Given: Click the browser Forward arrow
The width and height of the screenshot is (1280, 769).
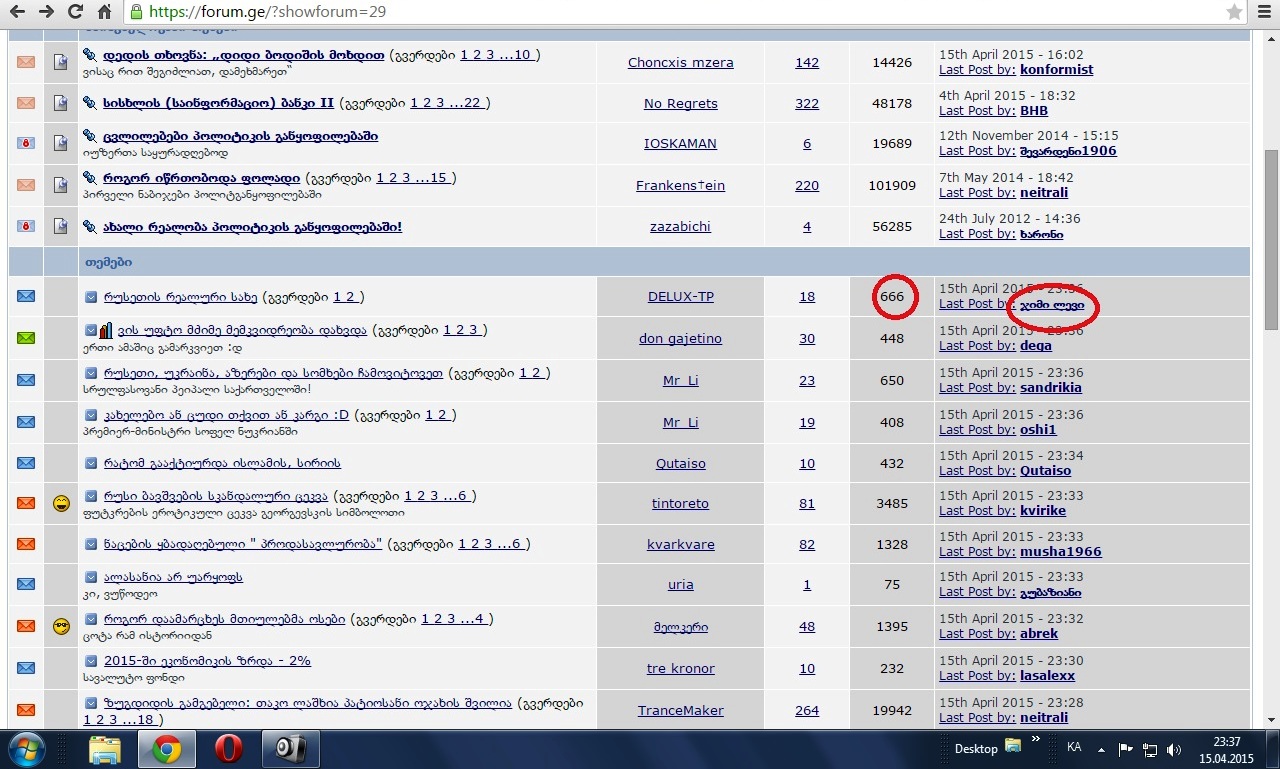Looking at the screenshot, I should tap(46, 13).
